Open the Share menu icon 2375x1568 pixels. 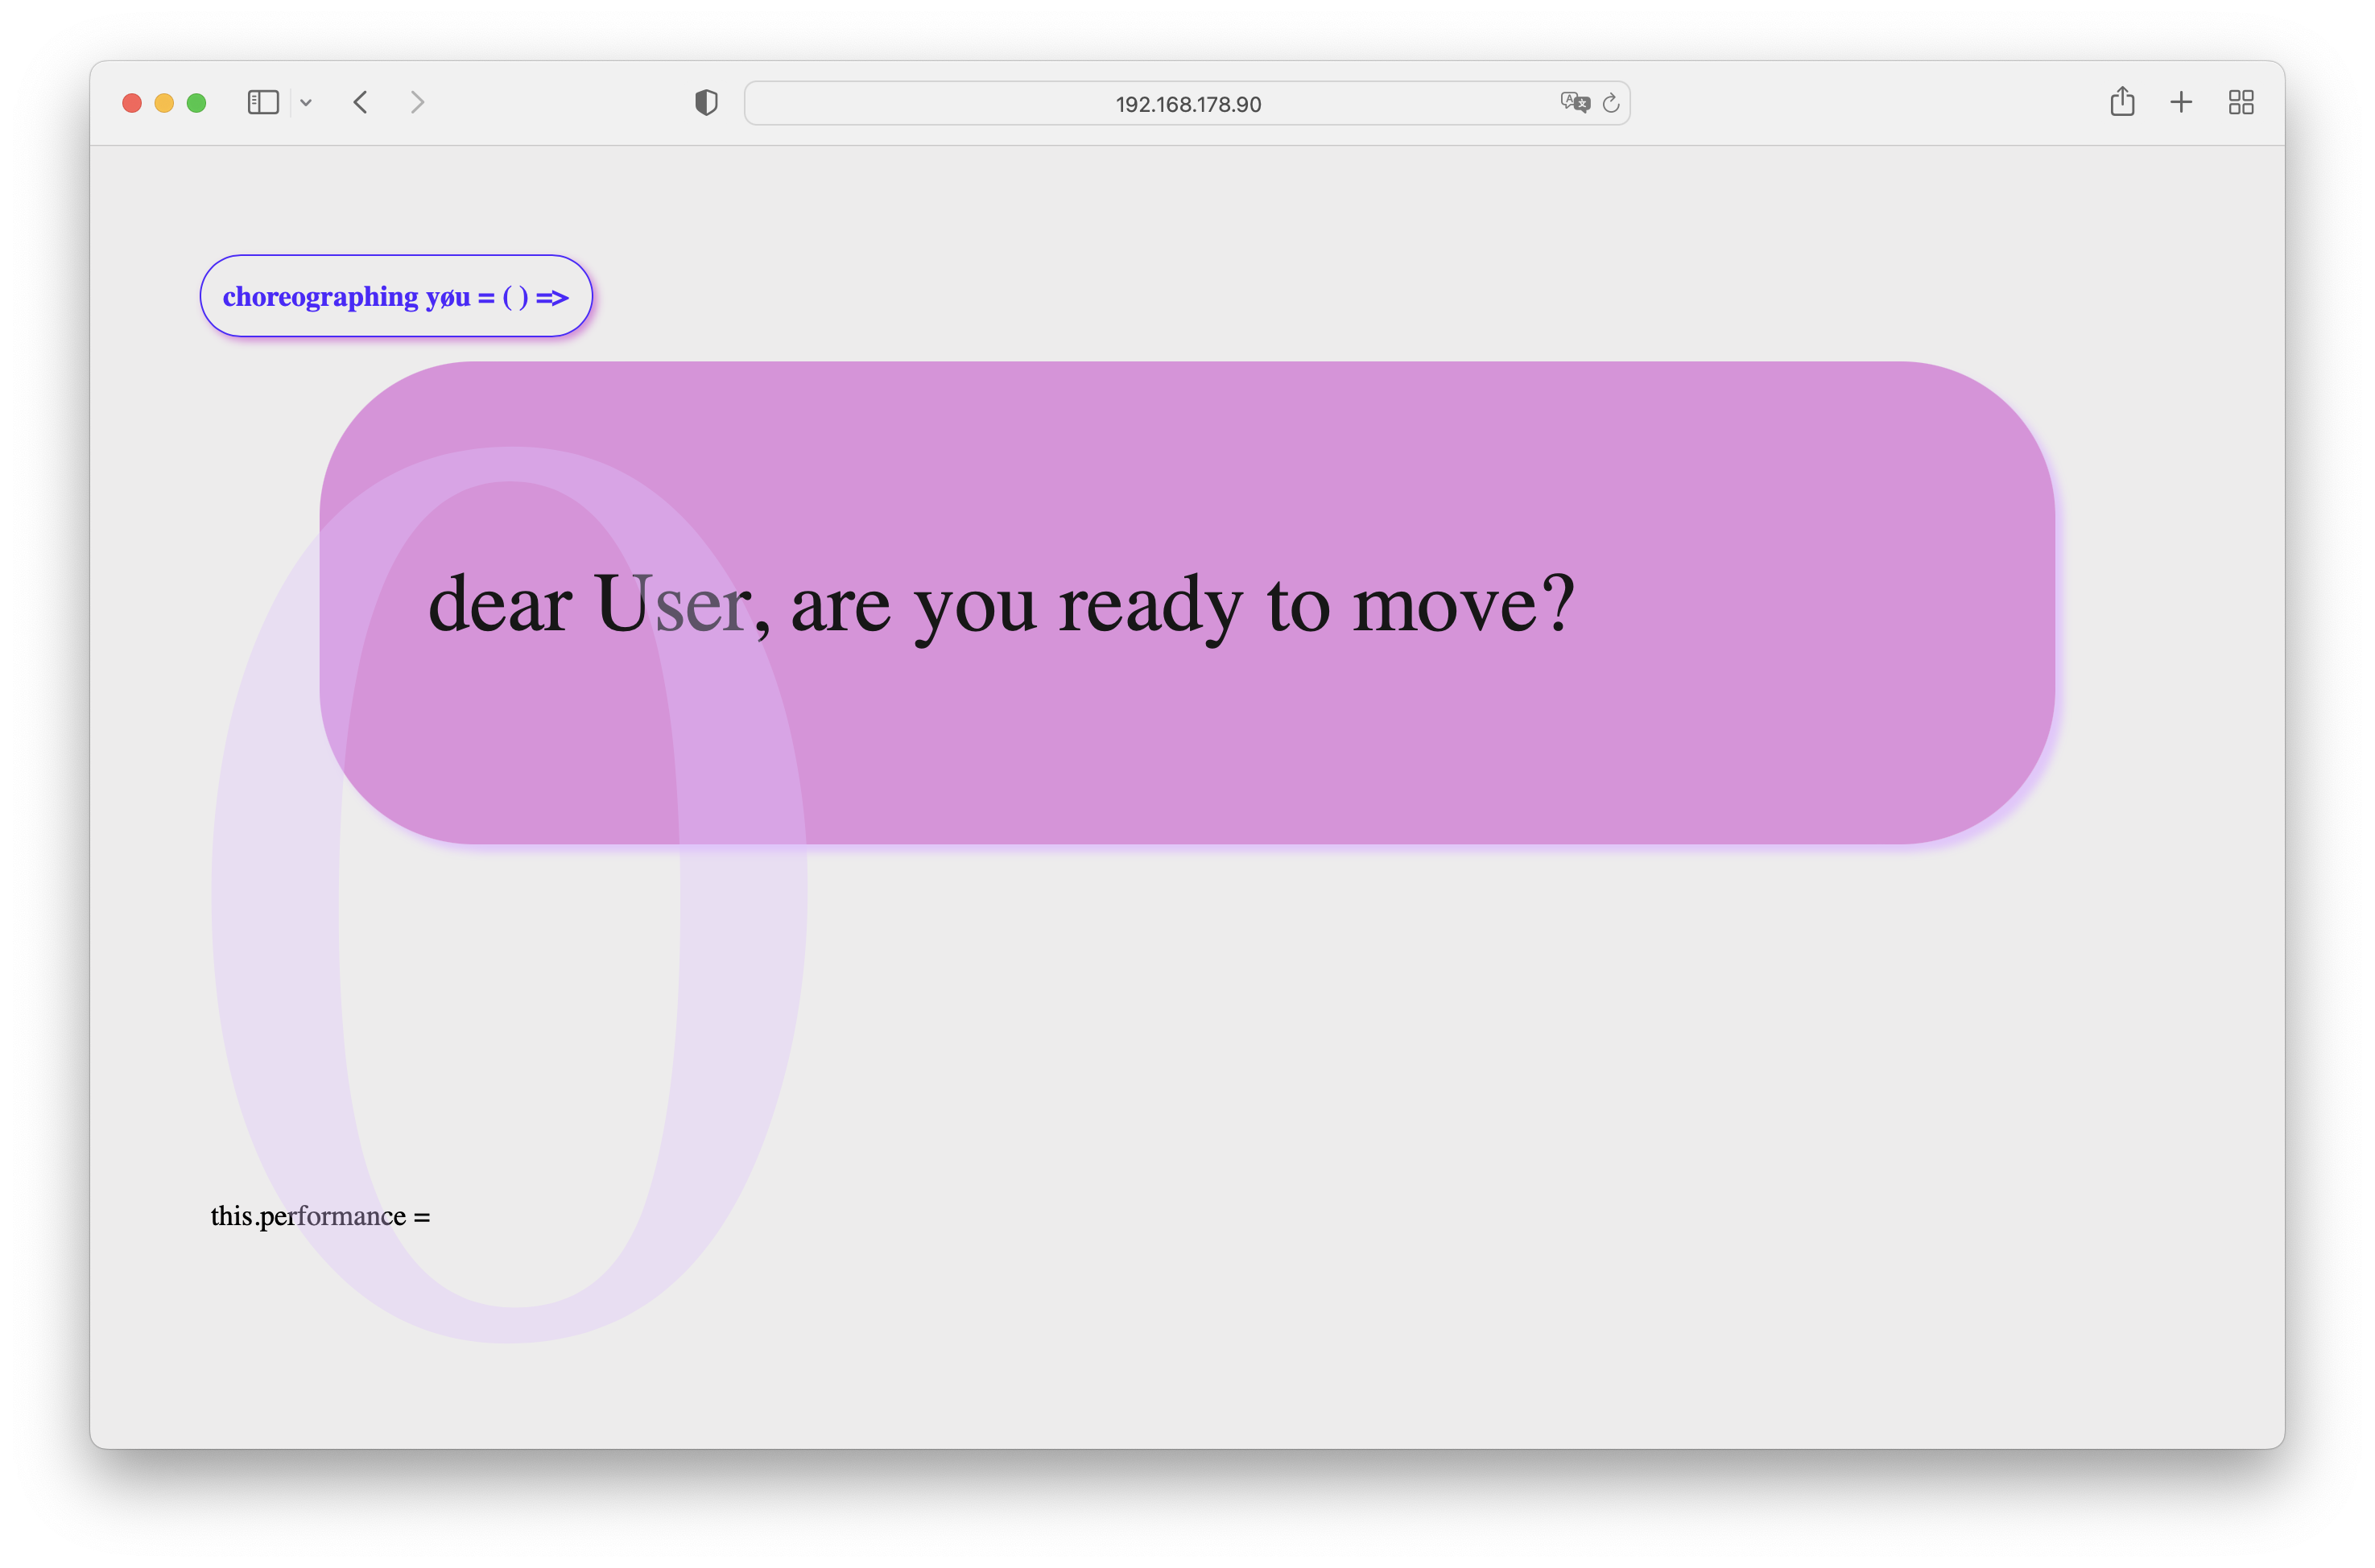(2122, 101)
